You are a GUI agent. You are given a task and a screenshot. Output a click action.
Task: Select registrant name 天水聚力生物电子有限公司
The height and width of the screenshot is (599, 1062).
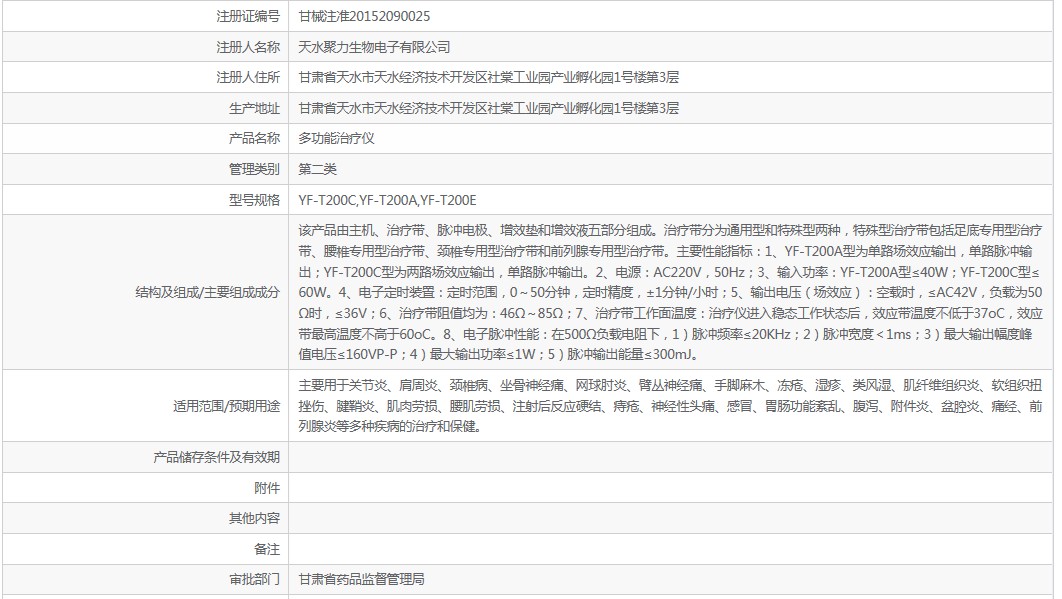click(375, 47)
